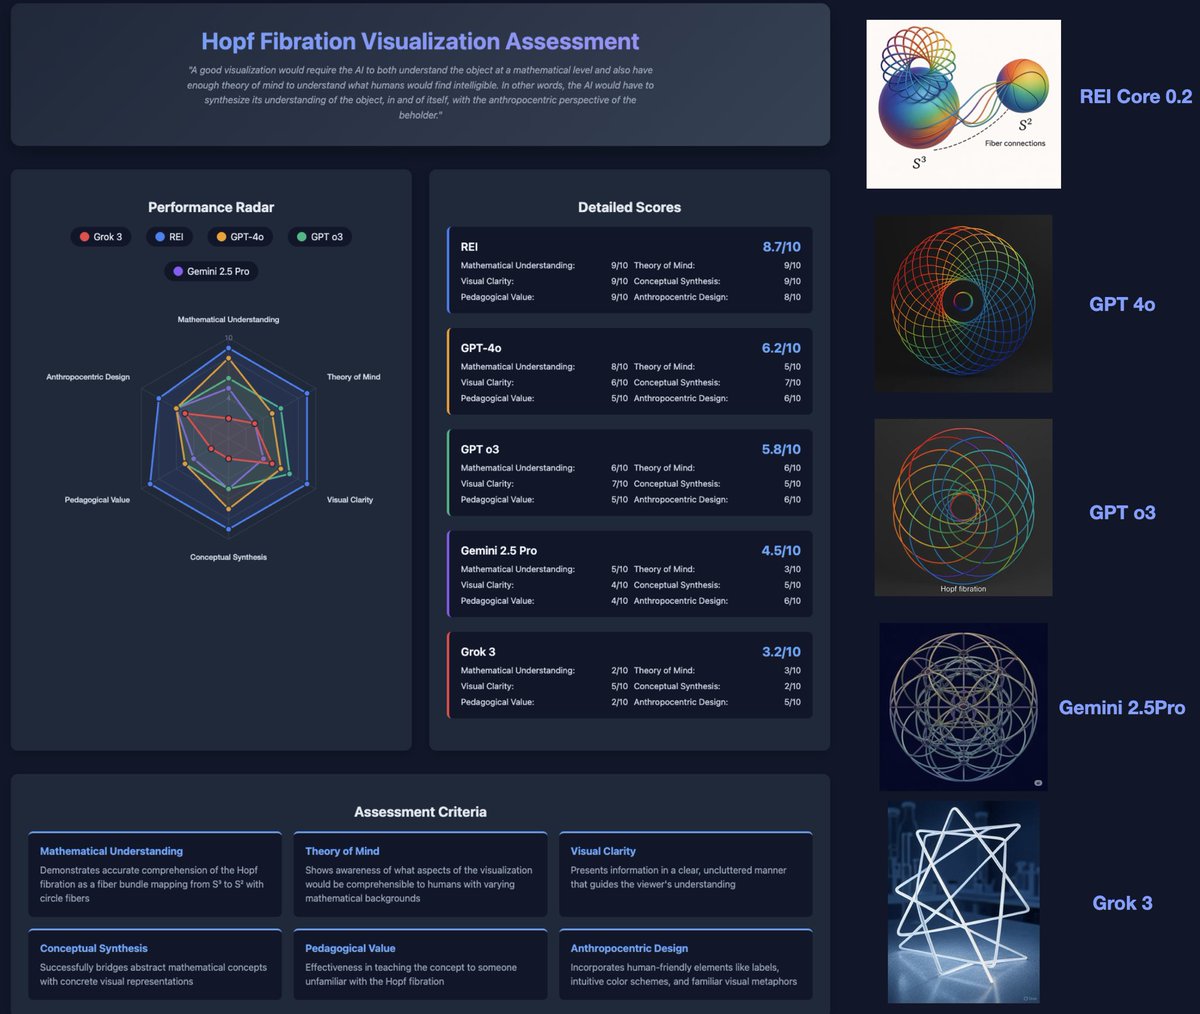The width and height of the screenshot is (1200, 1014).
Task: Click the Theory of Mind radar axis label
Action: click(353, 377)
